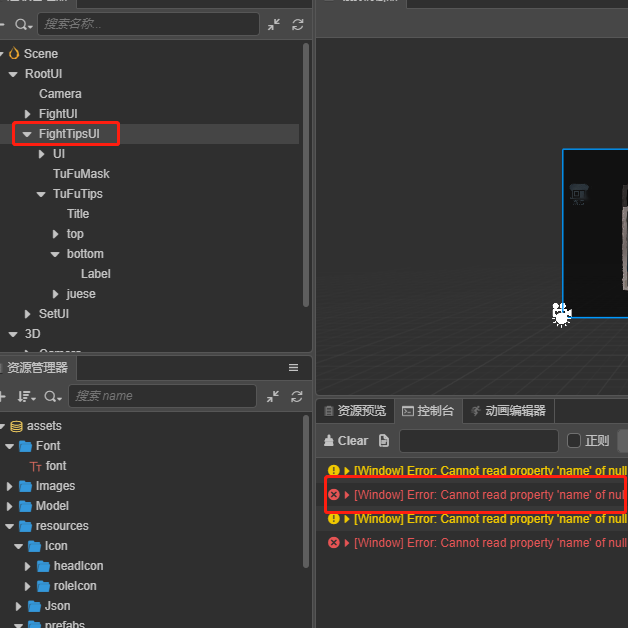Image resolution: width=628 pixels, height=628 pixels.
Task: Select the Scene root node
Action: (40, 54)
